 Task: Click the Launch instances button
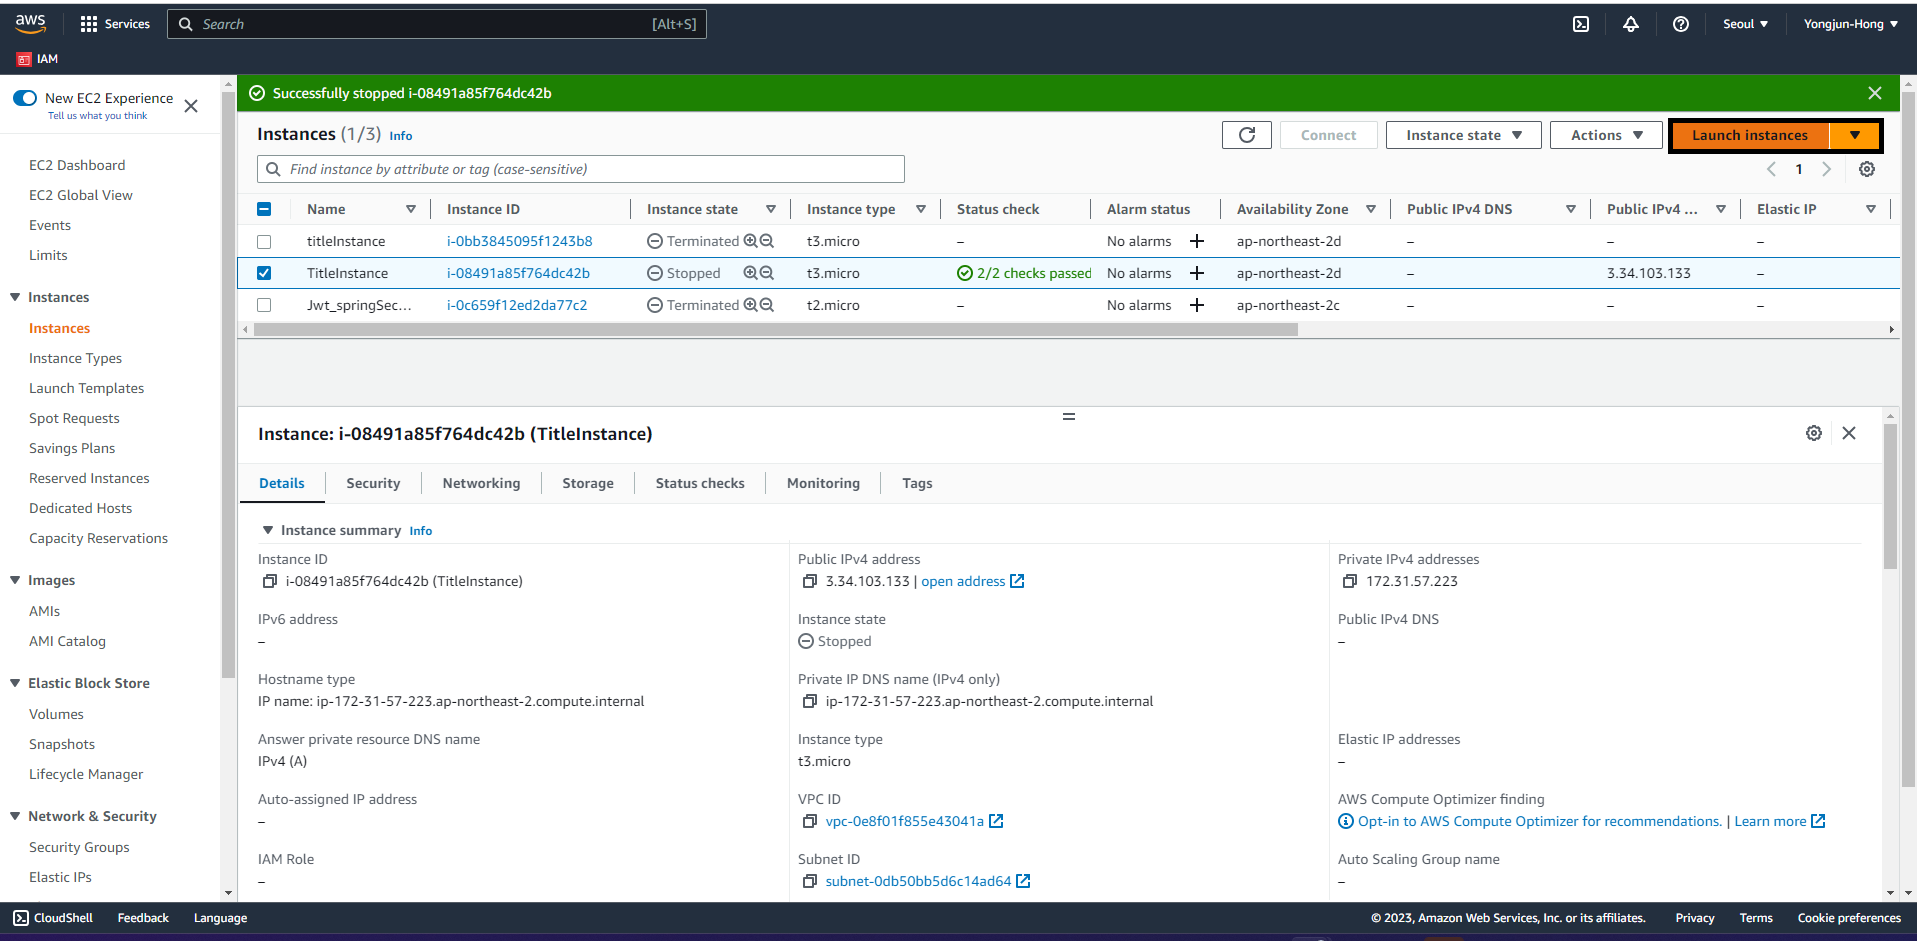[x=1750, y=135]
